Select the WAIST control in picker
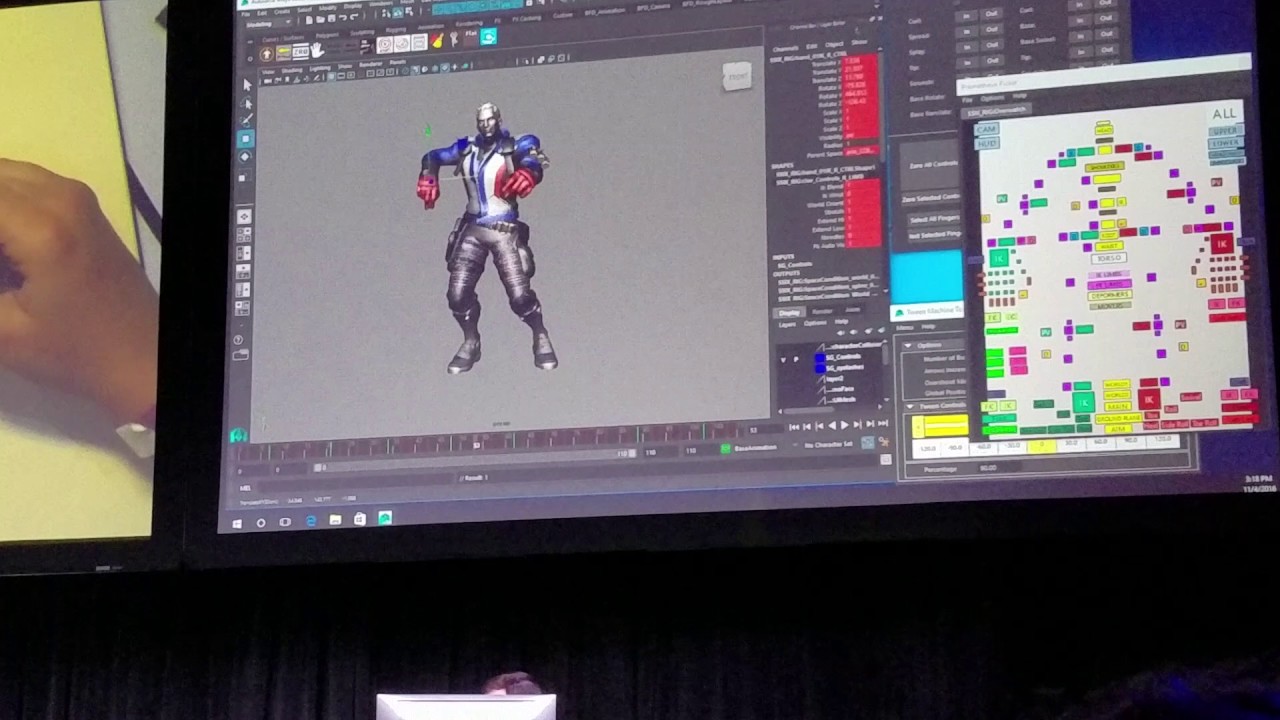 click(1109, 246)
